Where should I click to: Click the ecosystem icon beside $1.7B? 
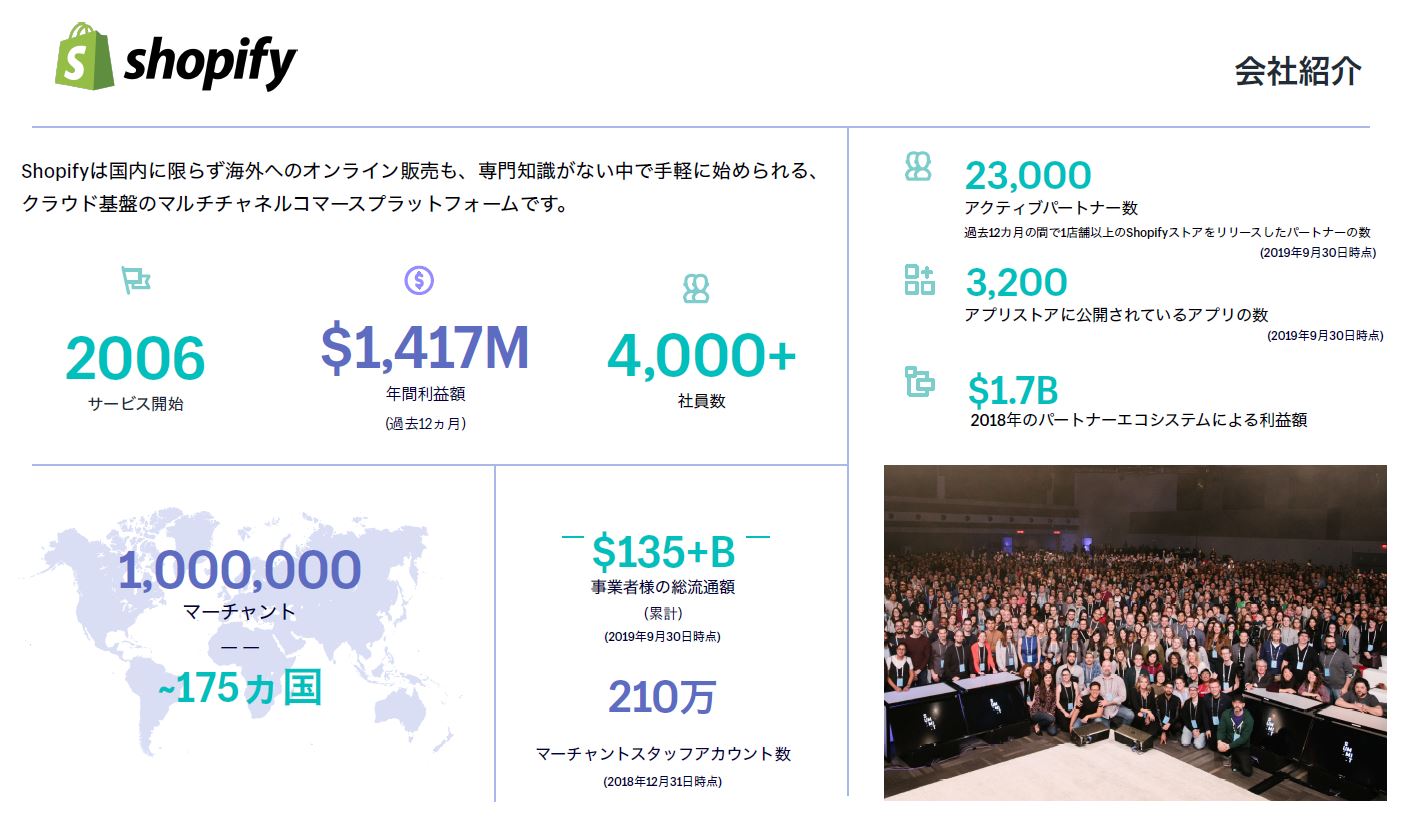point(919,382)
